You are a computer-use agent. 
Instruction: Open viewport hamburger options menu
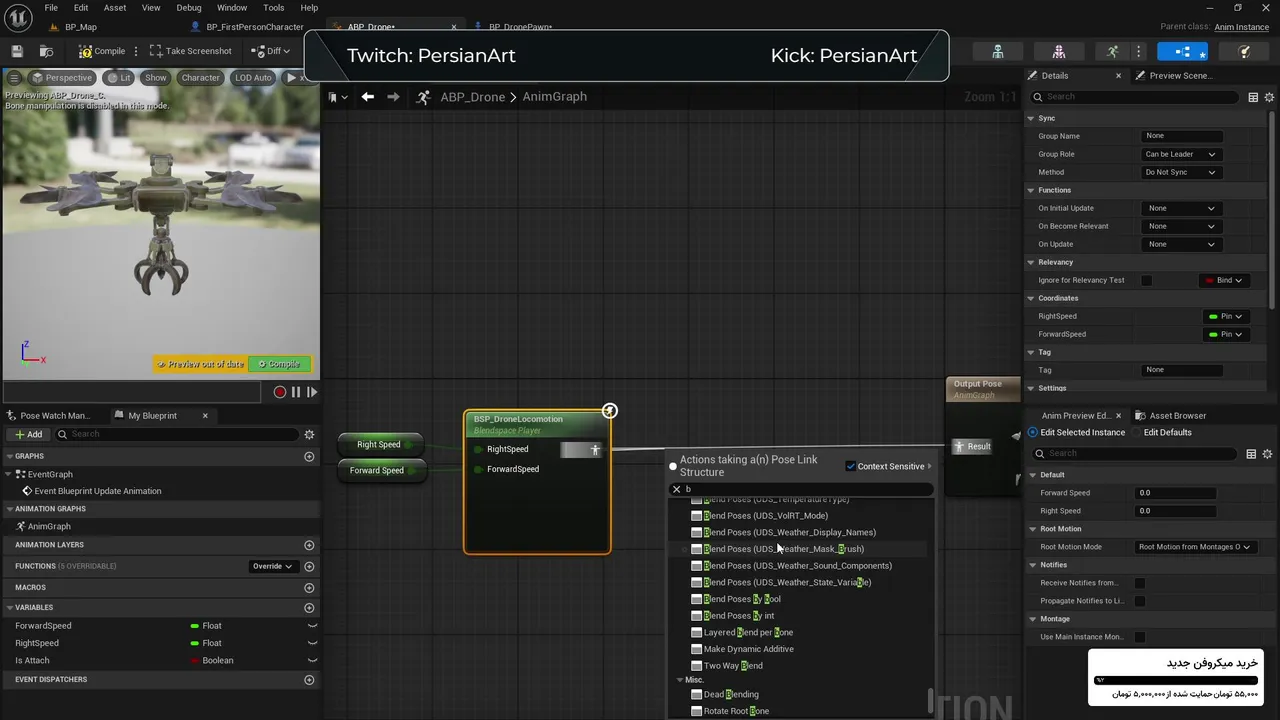(x=14, y=77)
